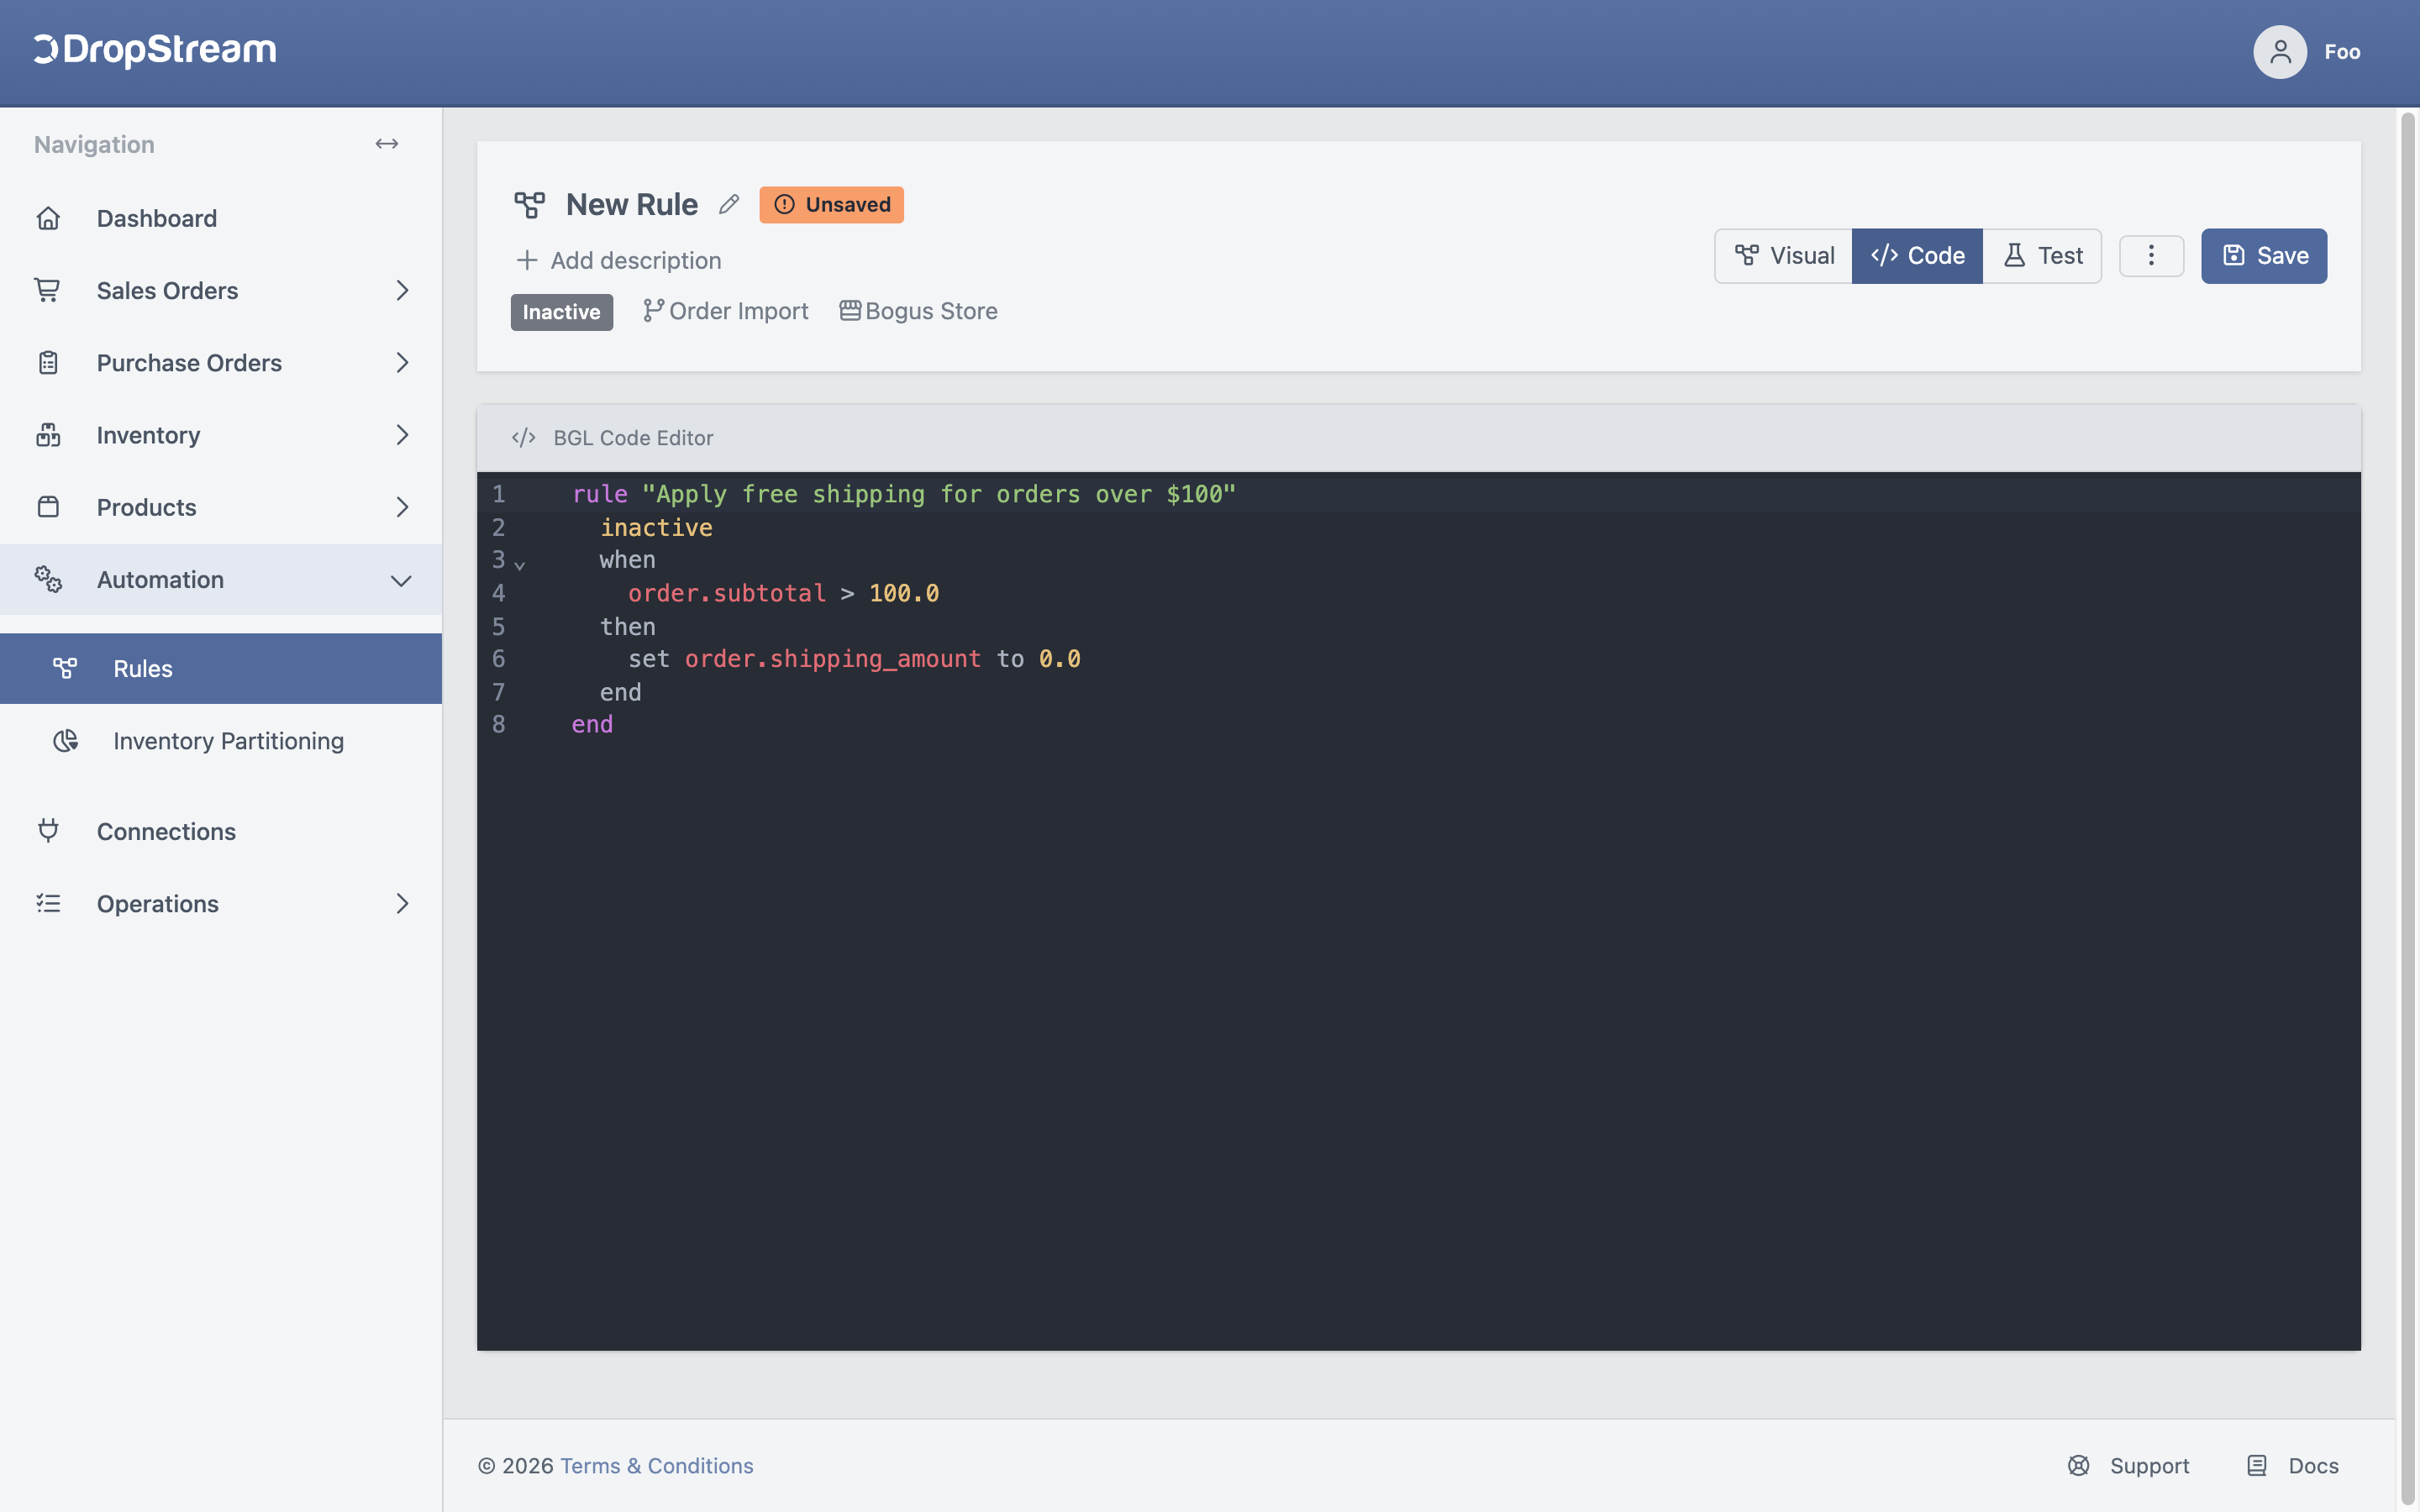
Task: Click the Inventory boxes icon
Action: (x=48, y=435)
